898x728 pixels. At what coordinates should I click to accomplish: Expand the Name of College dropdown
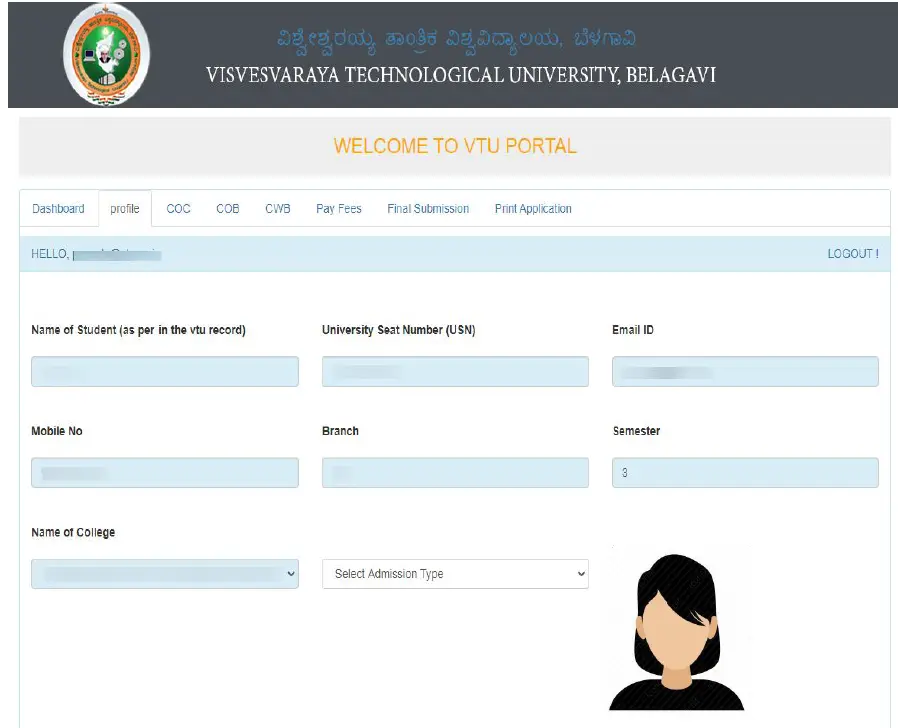(x=165, y=574)
